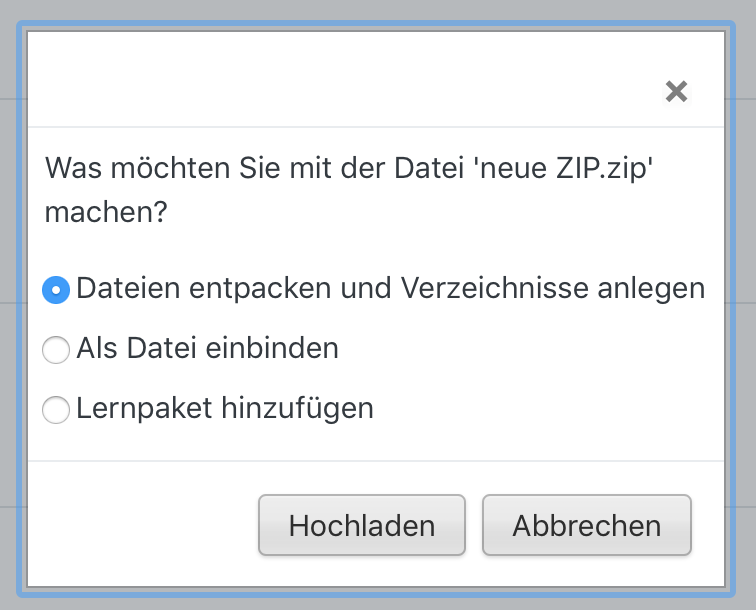Click the empty radio circle beside 'Als Datei einbinden'
Viewport: 756px width, 610px height.
click(x=56, y=349)
